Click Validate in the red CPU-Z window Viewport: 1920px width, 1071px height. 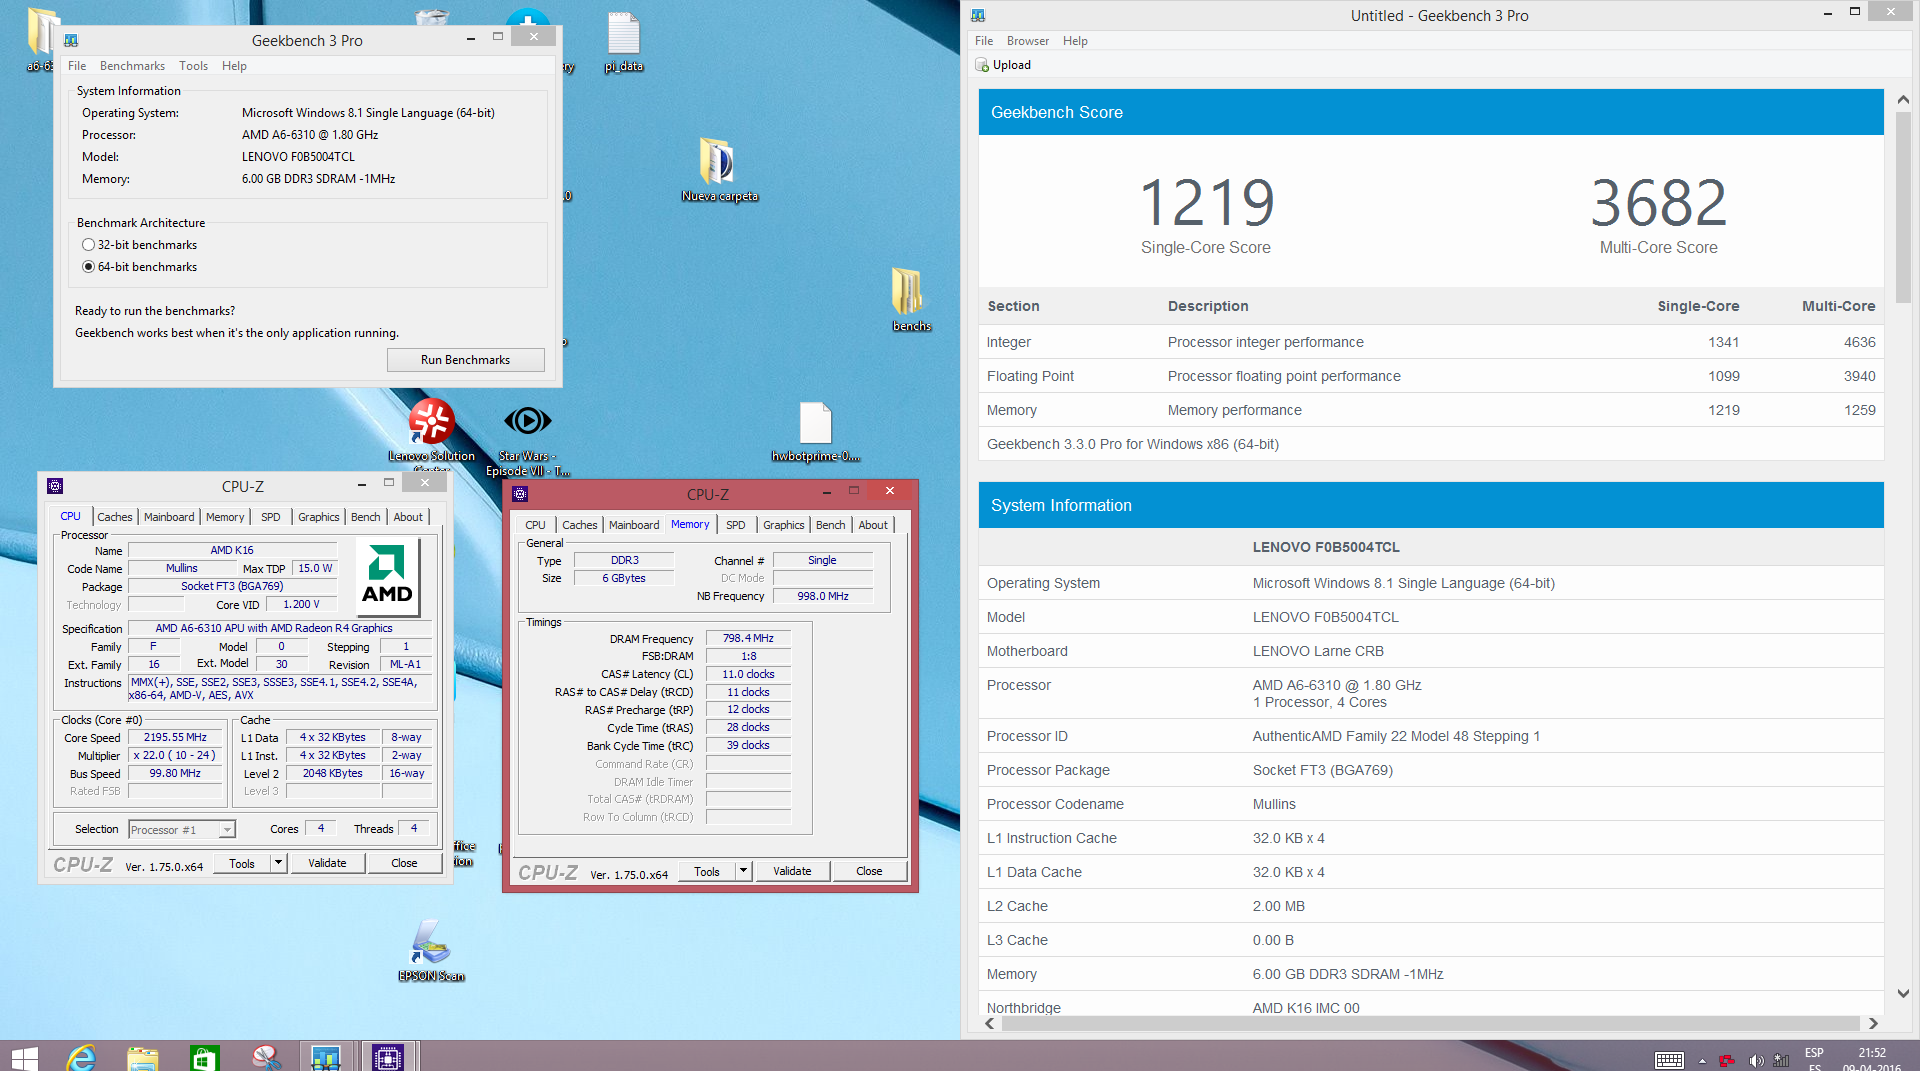point(792,871)
